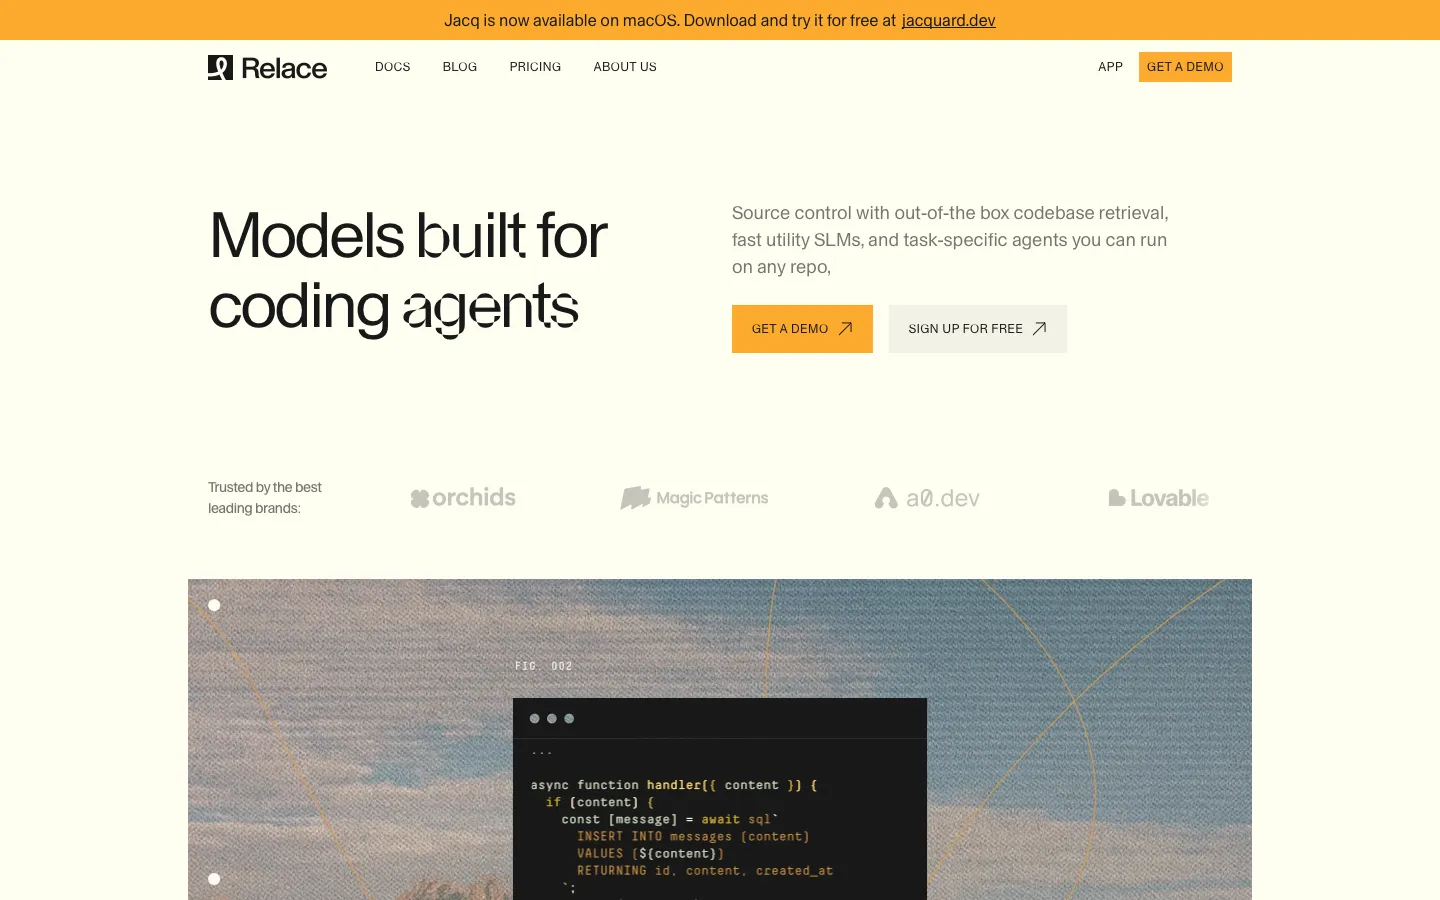Image resolution: width=1440 pixels, height=900 pixels.
Task: Click the 'INSERT INTO messages (content)' code line
Action: (x=693, y=836)
